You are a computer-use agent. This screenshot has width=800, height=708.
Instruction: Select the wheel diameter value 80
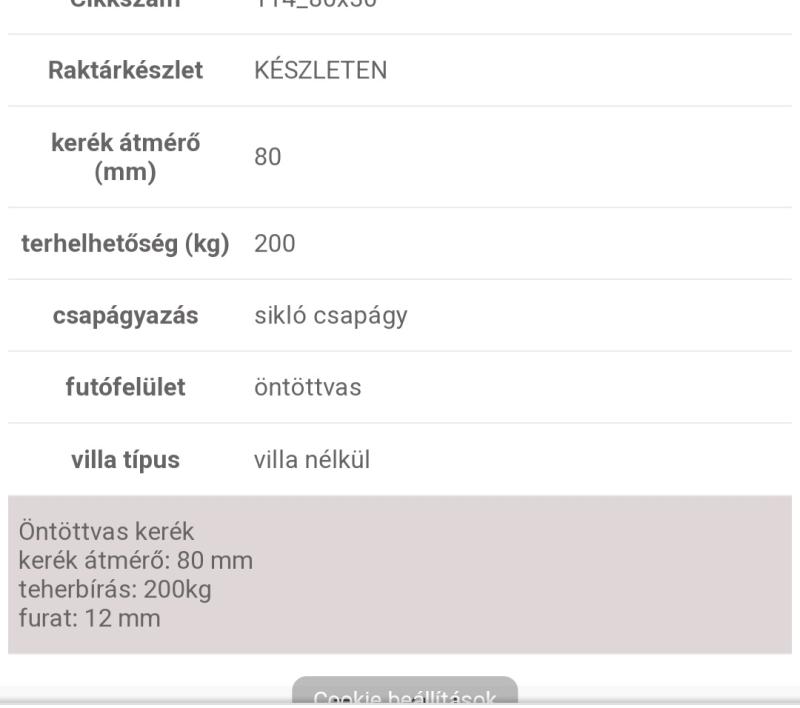pos(268,157)
